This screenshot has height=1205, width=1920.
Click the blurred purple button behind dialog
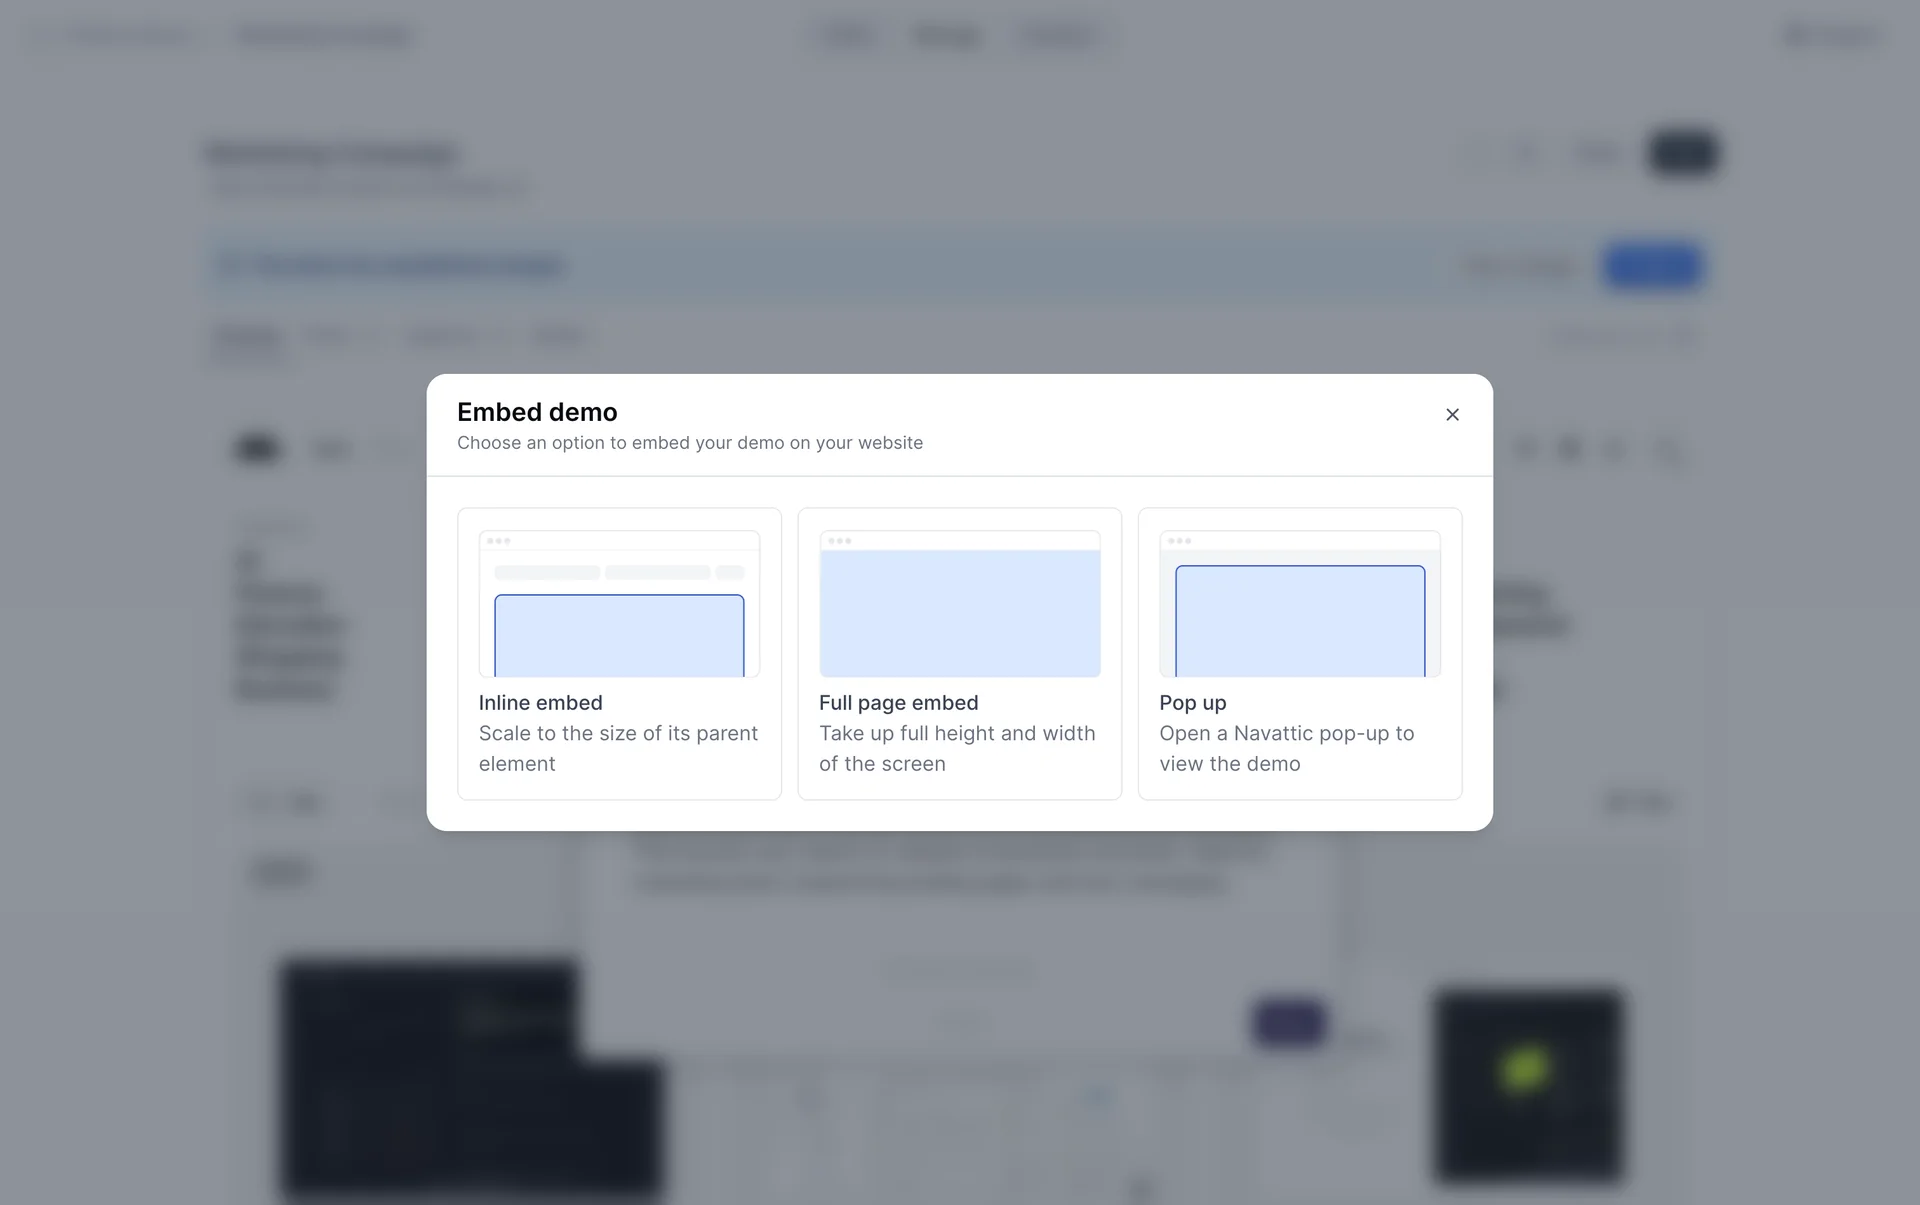(1288, 1022)
